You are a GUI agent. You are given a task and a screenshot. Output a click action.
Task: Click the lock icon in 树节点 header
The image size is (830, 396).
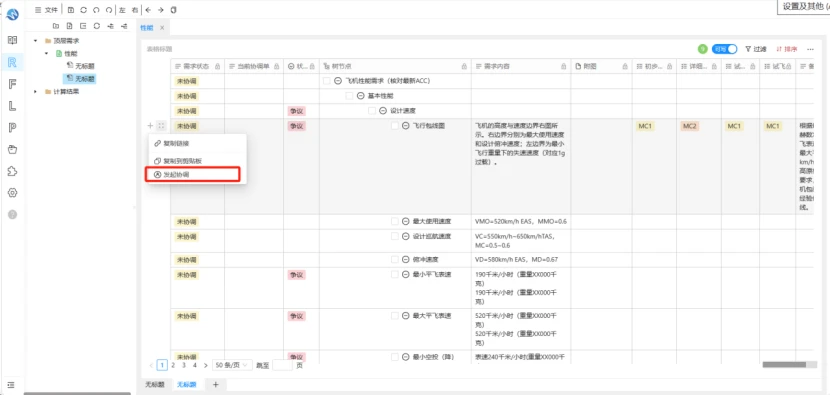coord(464,67)
